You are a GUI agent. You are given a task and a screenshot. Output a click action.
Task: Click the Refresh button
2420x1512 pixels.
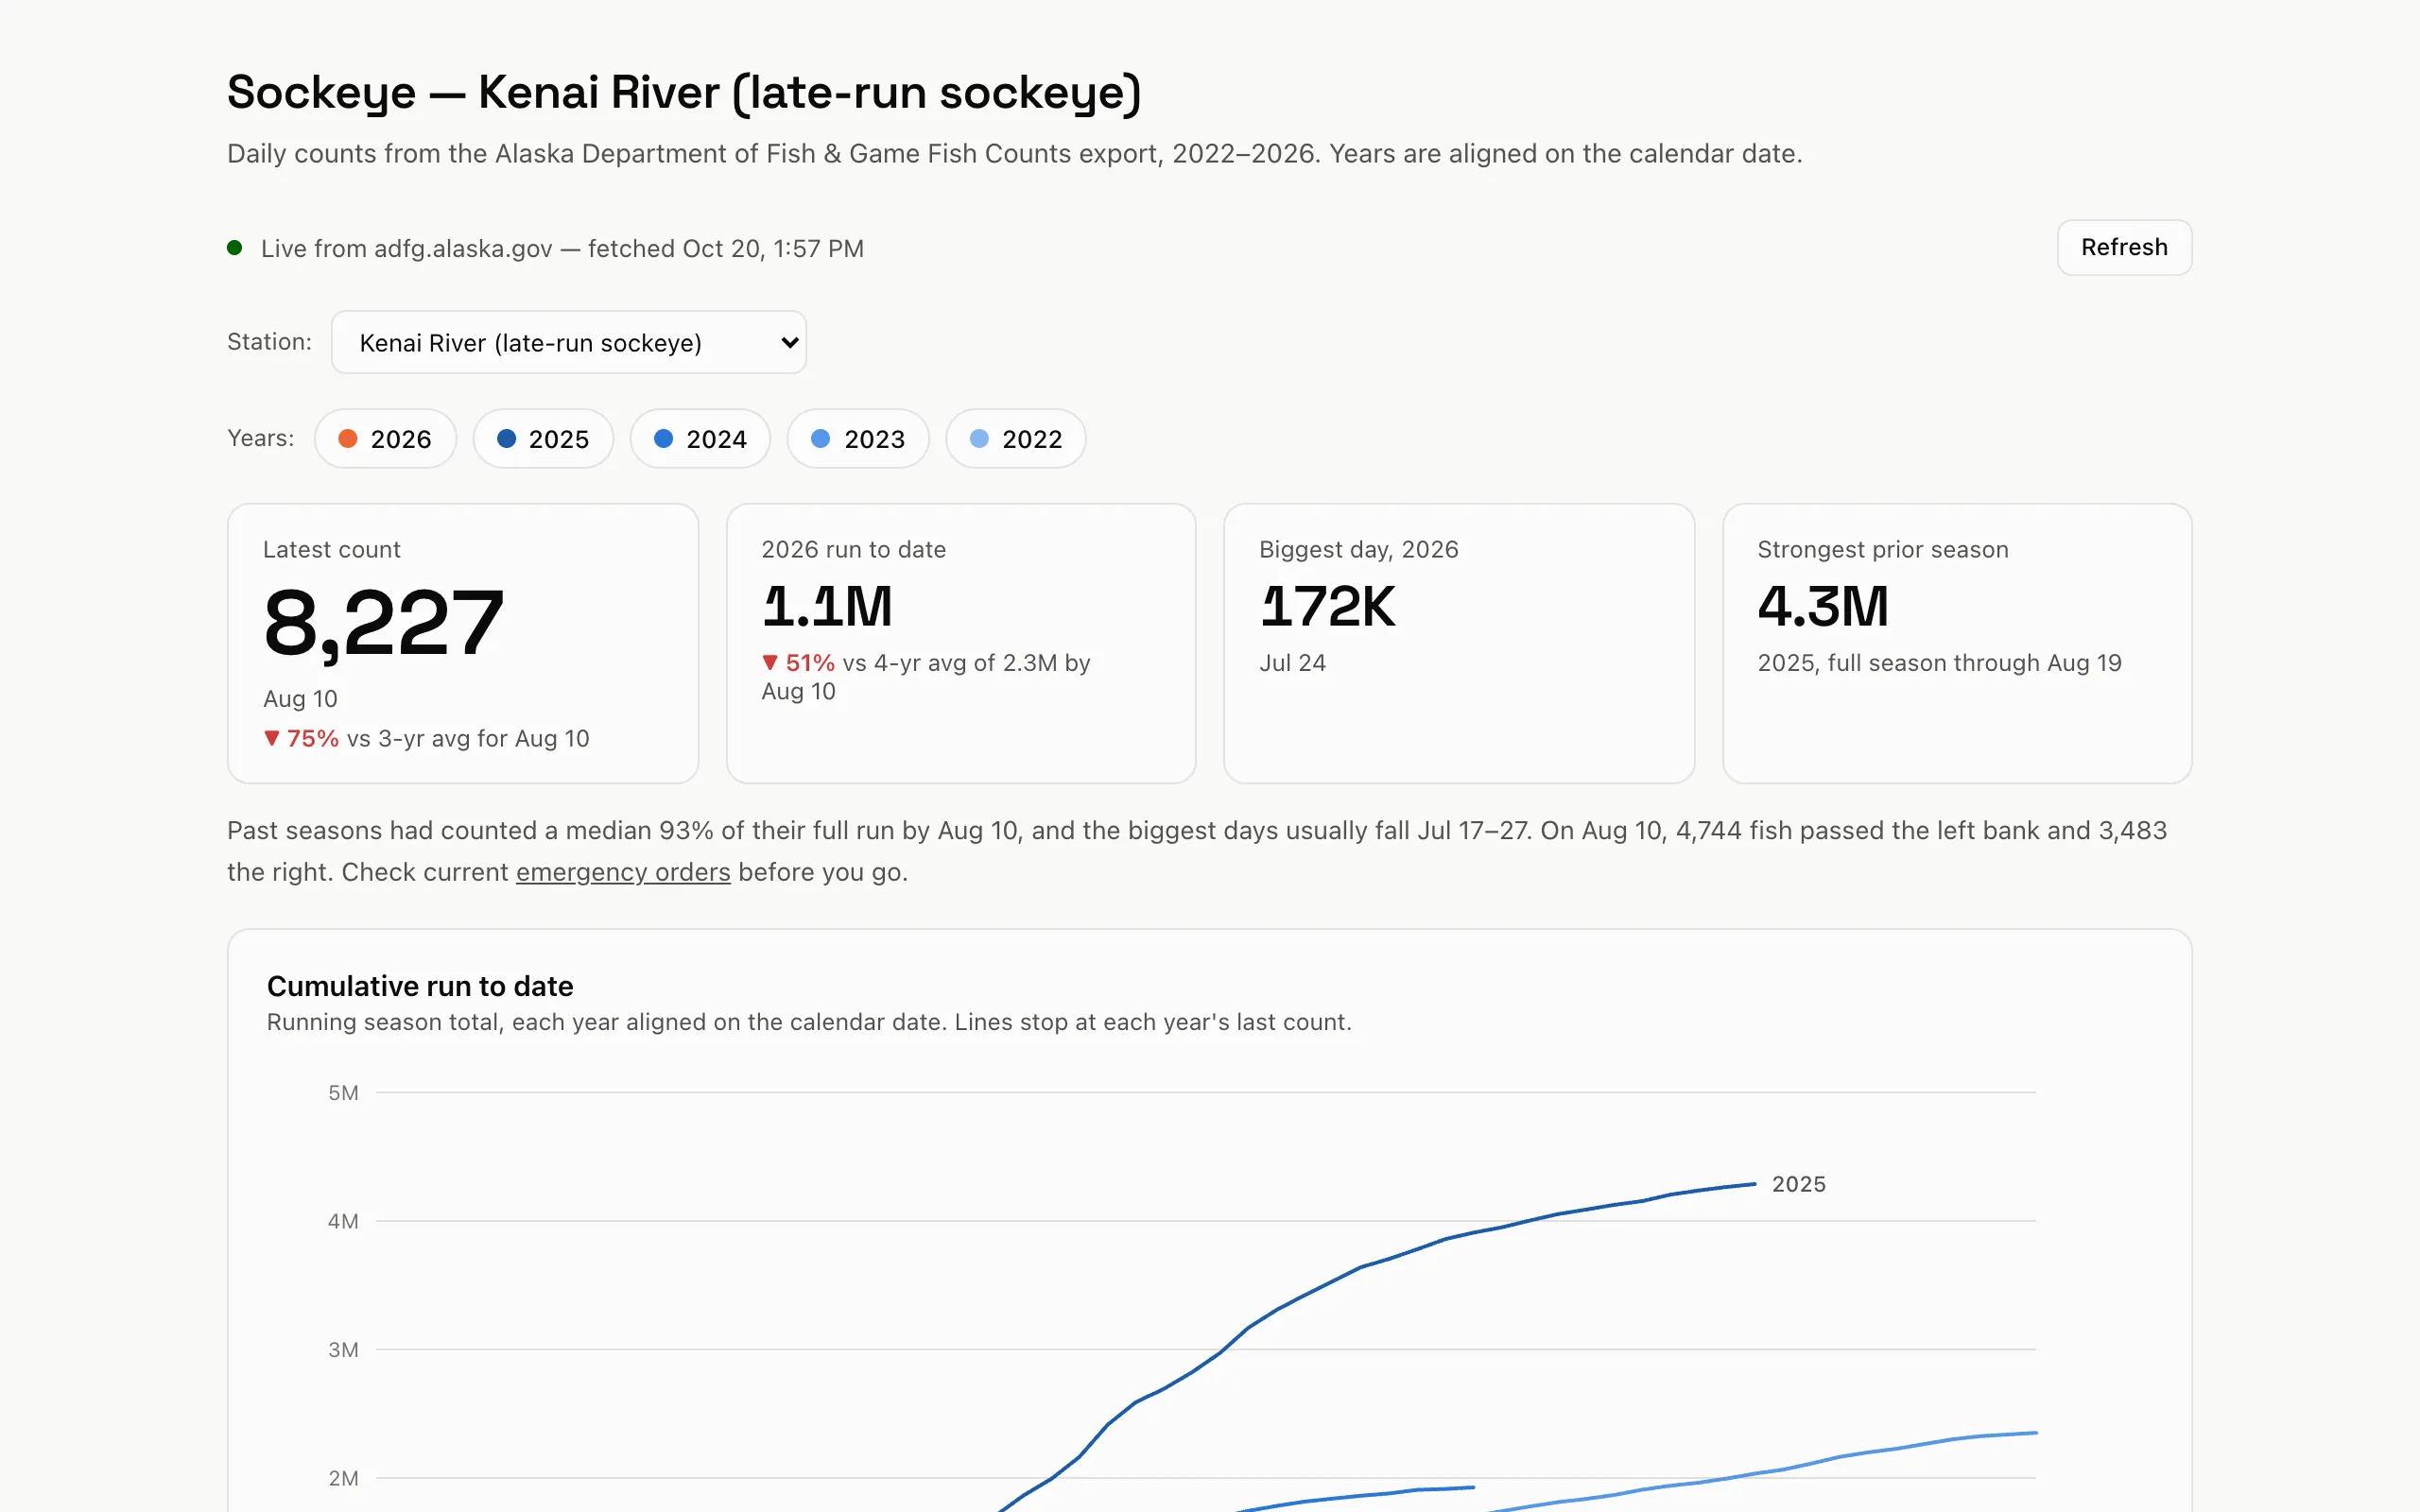pos(2124,248)
